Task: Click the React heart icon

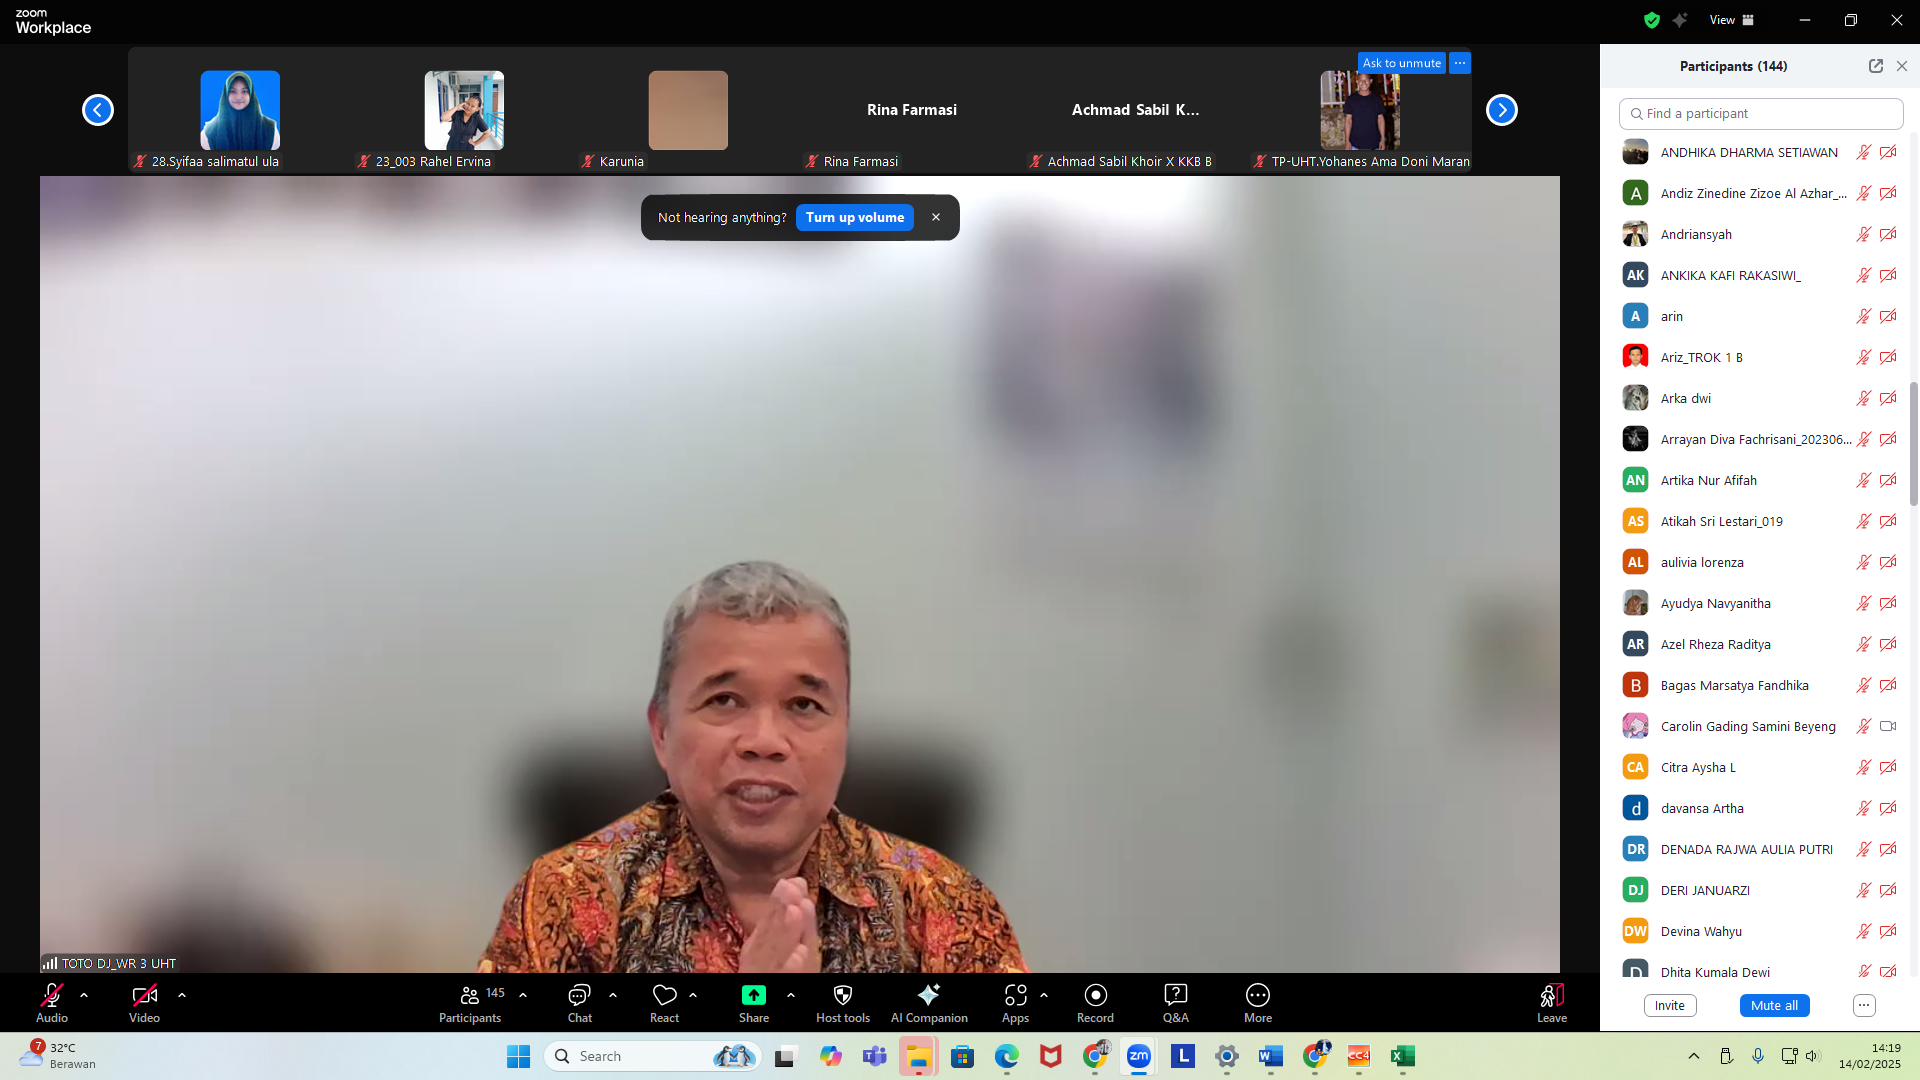Action: click(664, 995)
